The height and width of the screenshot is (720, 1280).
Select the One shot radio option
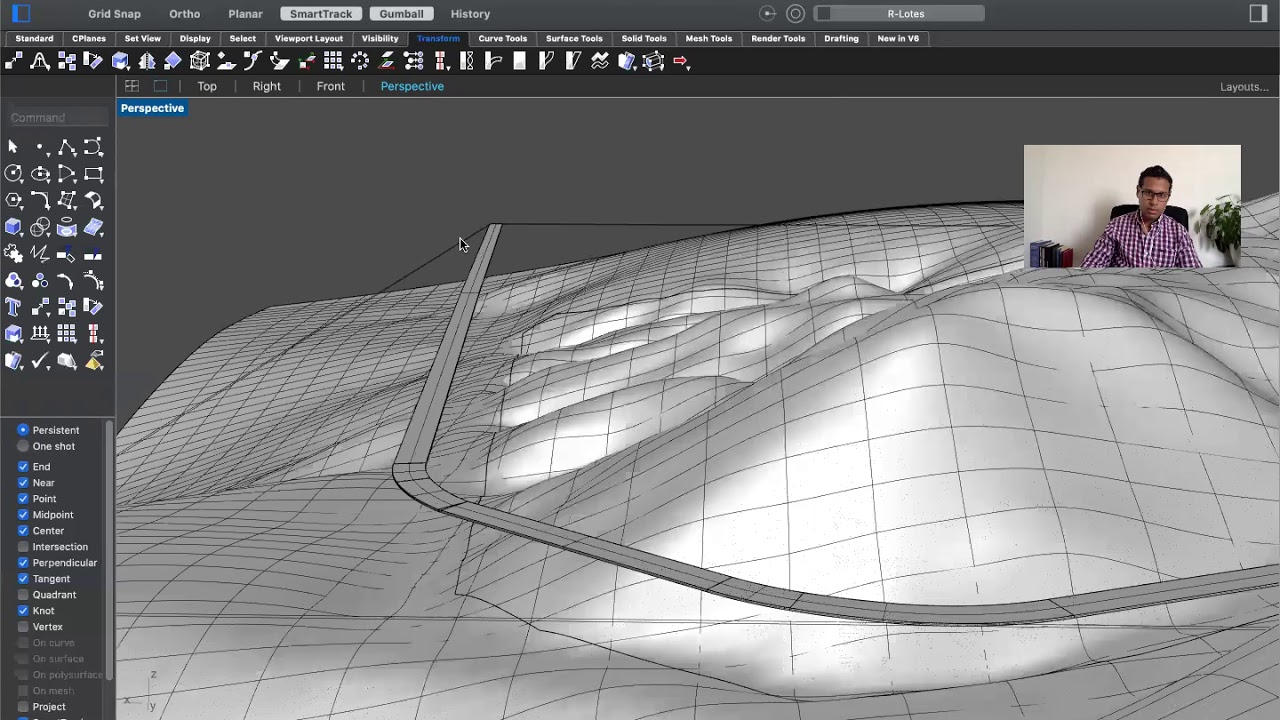pos(23,447)
